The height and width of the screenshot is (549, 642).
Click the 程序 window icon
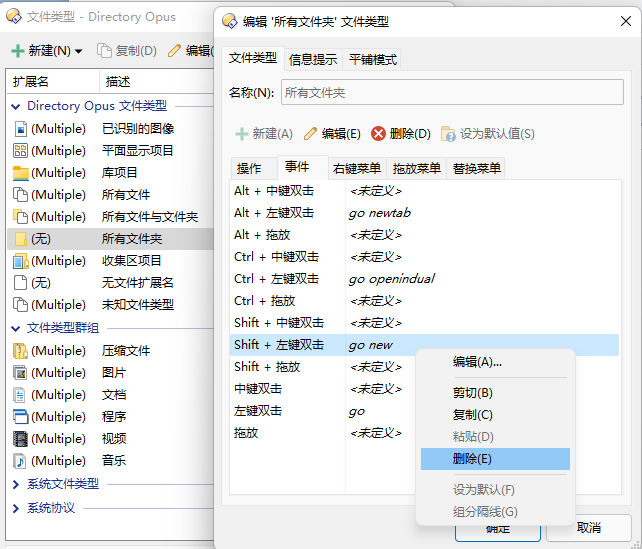click(20, 417)
